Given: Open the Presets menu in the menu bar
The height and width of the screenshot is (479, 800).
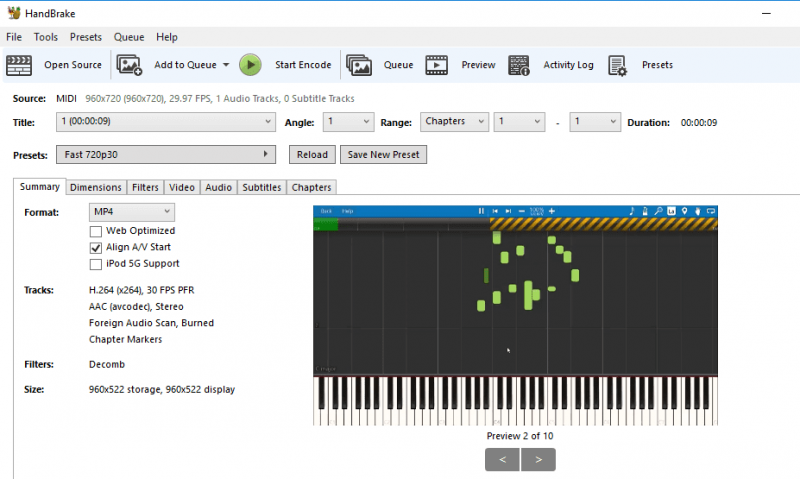Looking at the screenshot, I should point(86,37).
